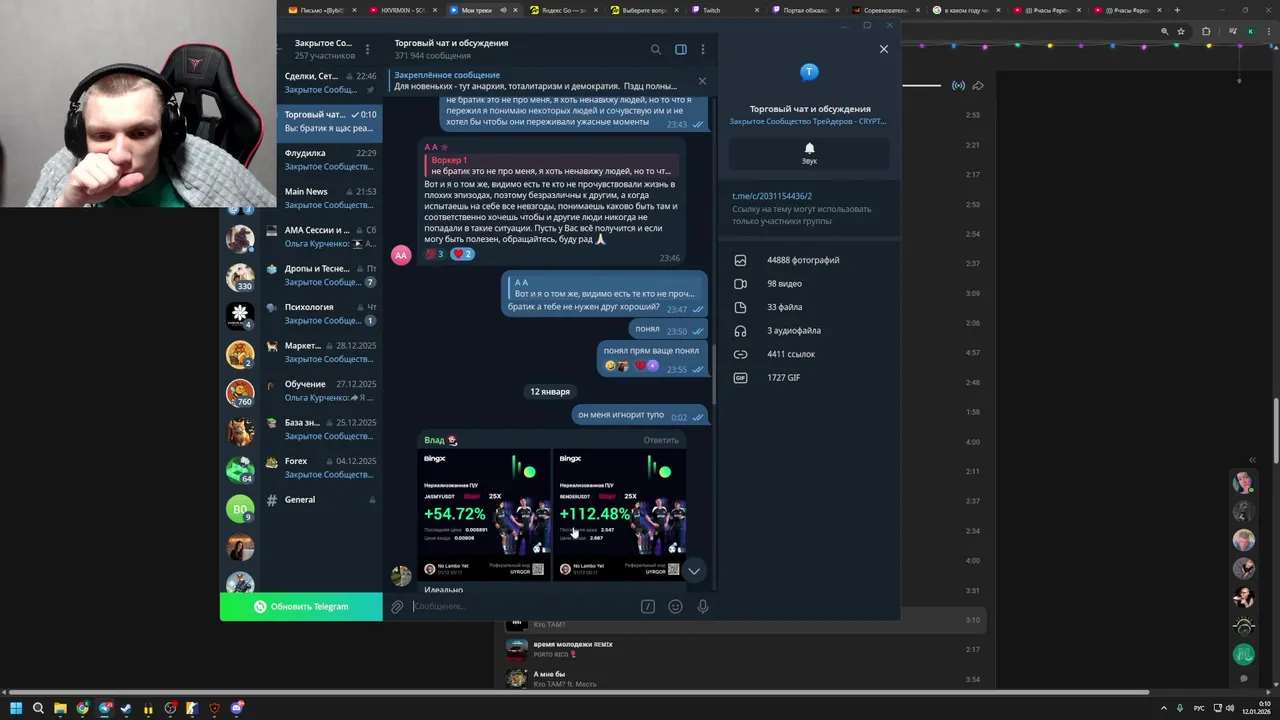Open the 33 файла shared files row
This screenshot has height=720, width=1280.
[x=809, y=307]
